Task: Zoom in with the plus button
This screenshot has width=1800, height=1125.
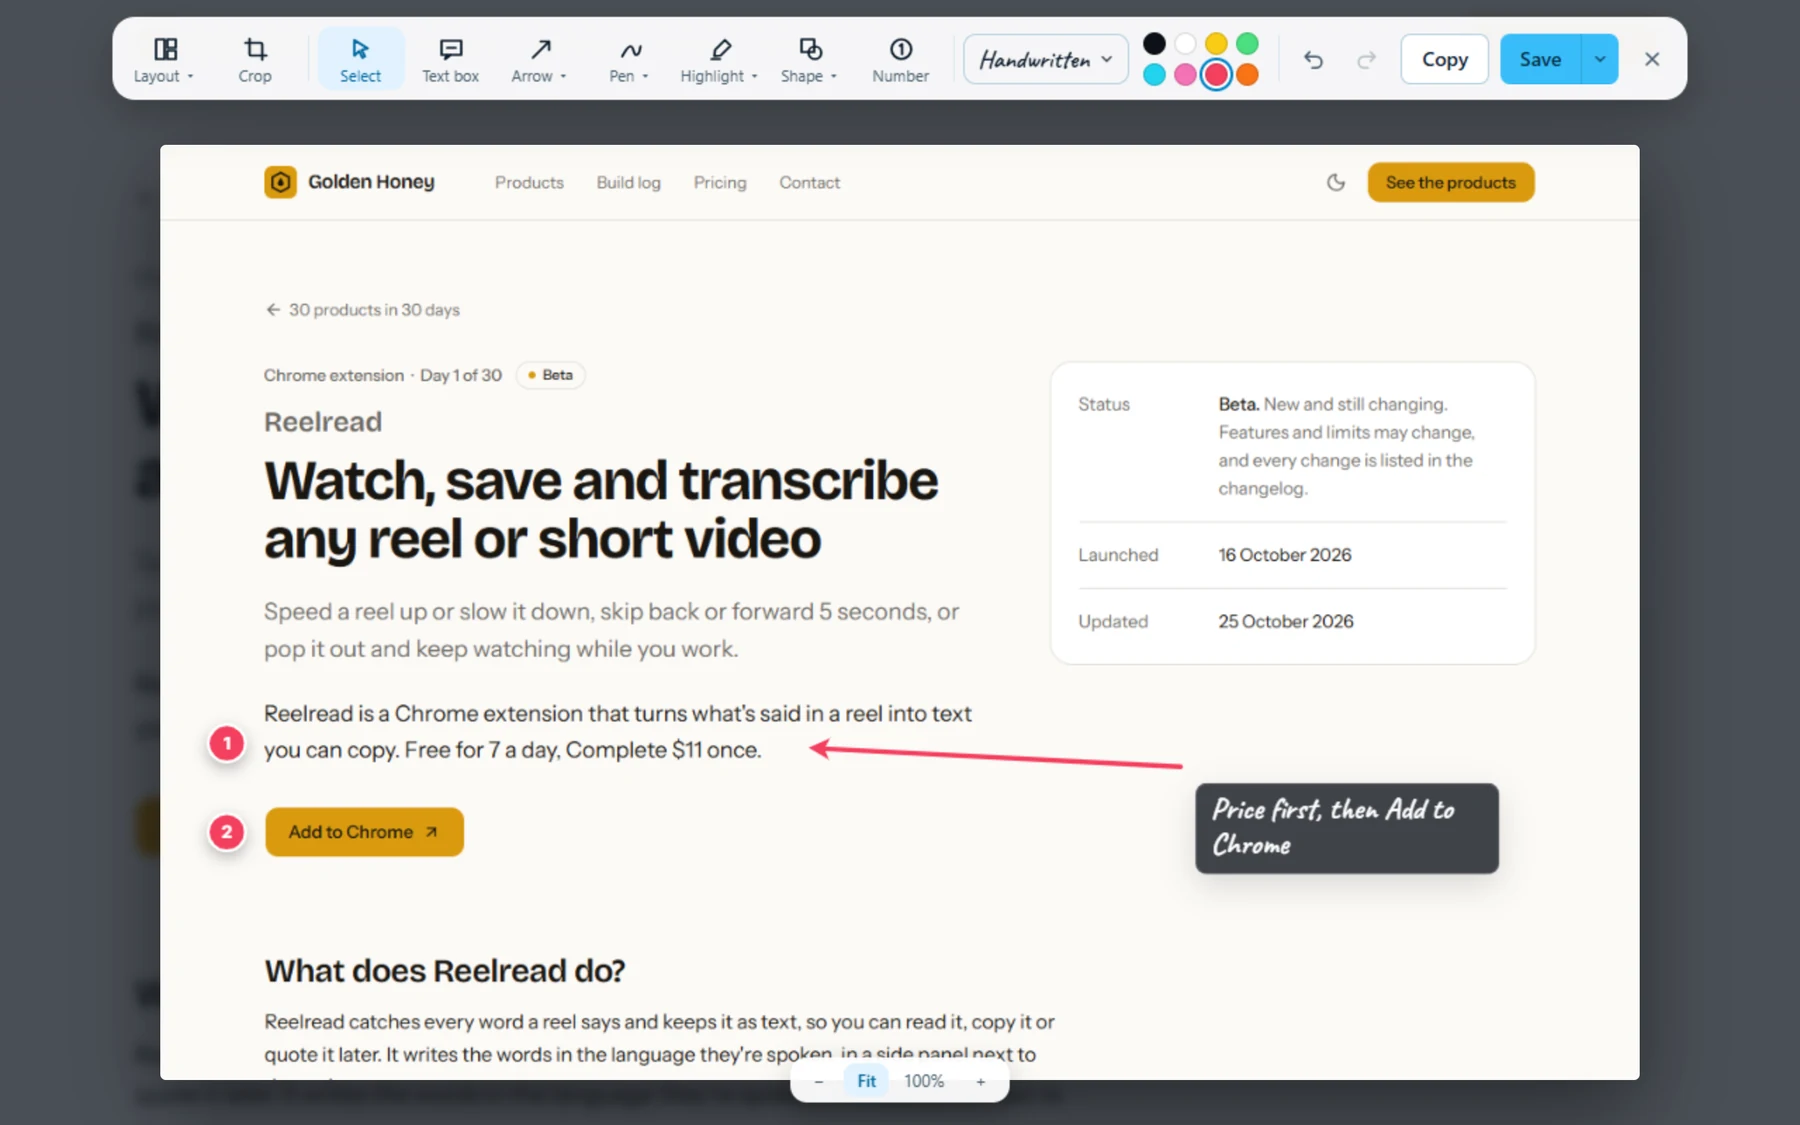Action: (980, 1081)
